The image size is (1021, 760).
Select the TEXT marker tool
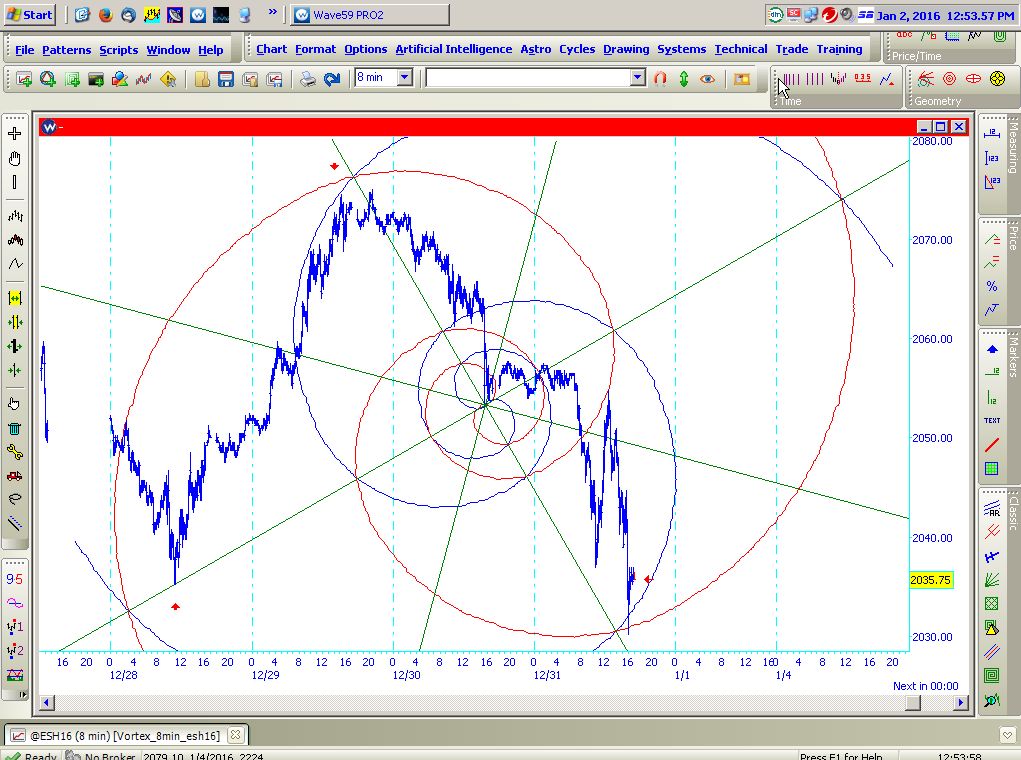(992, 421)
